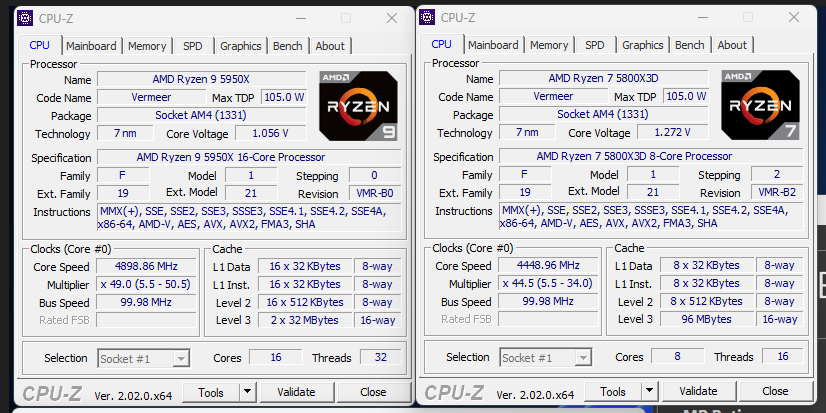Click threads value 32

[x=380, y=357]
